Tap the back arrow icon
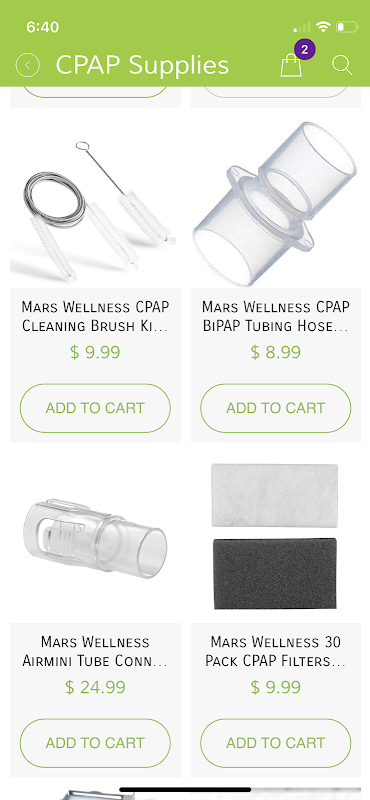Viewport: 370px width, 800px height. tap(28, 65)
